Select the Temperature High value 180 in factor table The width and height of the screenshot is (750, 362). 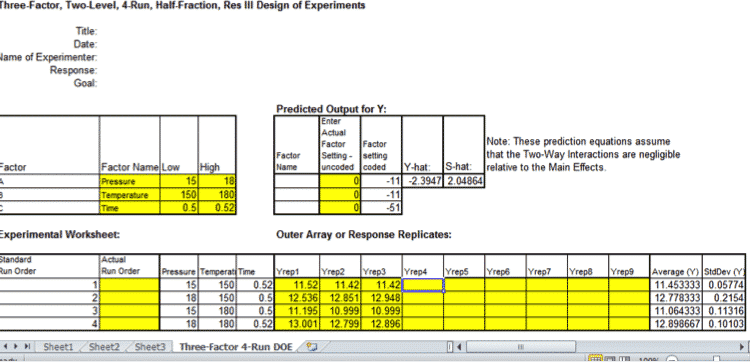point(217,195)
